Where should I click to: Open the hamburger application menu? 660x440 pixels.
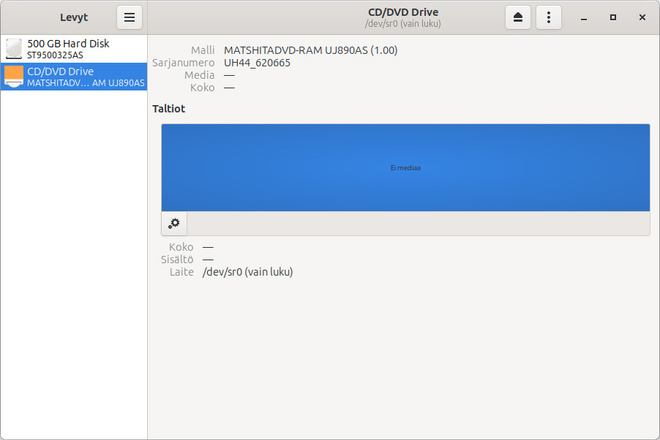pos(129,17)
